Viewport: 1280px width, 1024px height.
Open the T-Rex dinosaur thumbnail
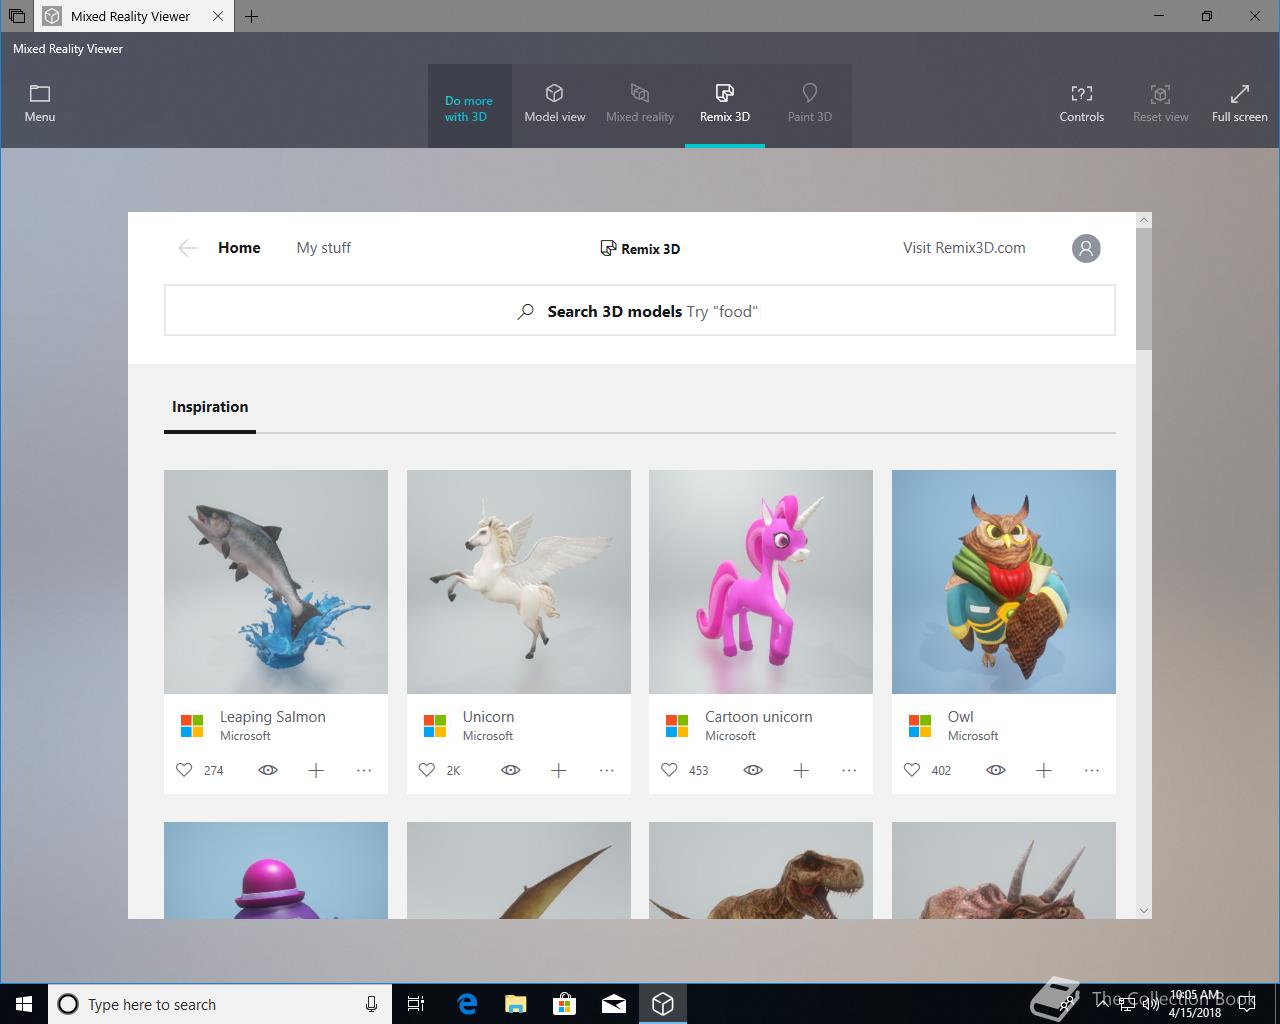[761, 870]
